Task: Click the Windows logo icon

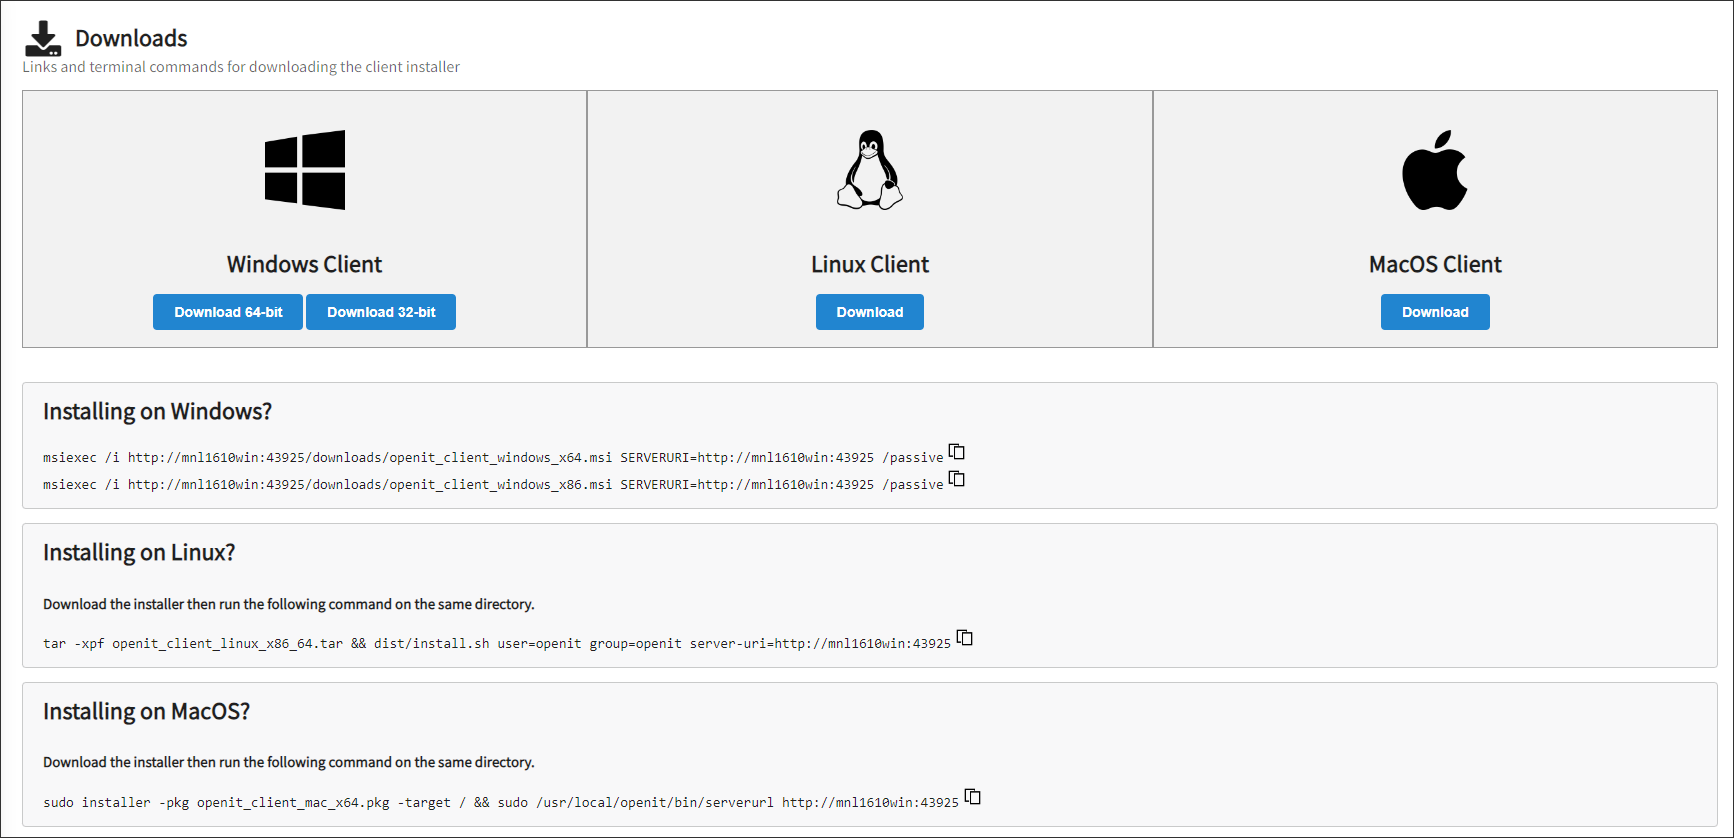Action: tap(305, 170)
